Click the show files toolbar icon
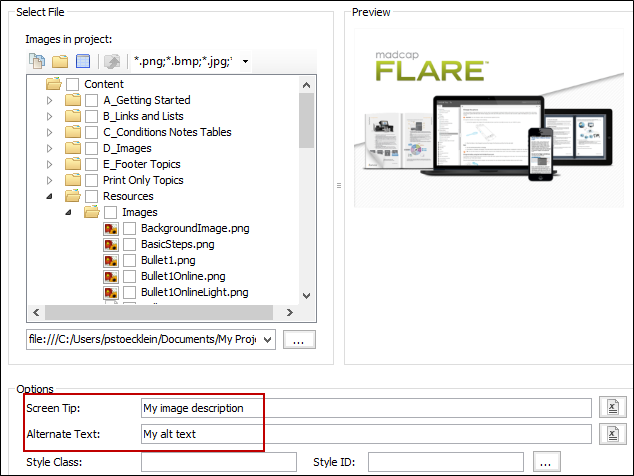This screenshot has width=634, height=476. click(37, 61)
